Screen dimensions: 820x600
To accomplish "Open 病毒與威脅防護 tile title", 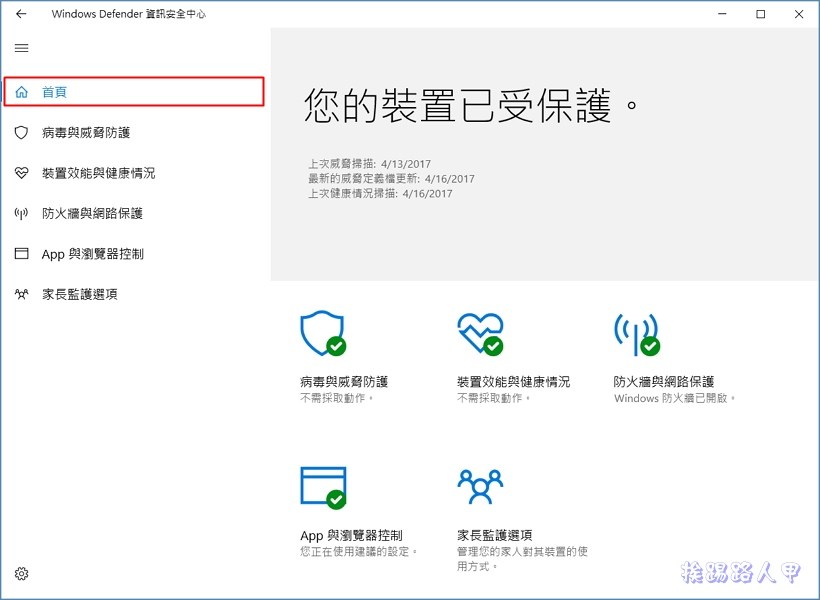I will (344, 382).
